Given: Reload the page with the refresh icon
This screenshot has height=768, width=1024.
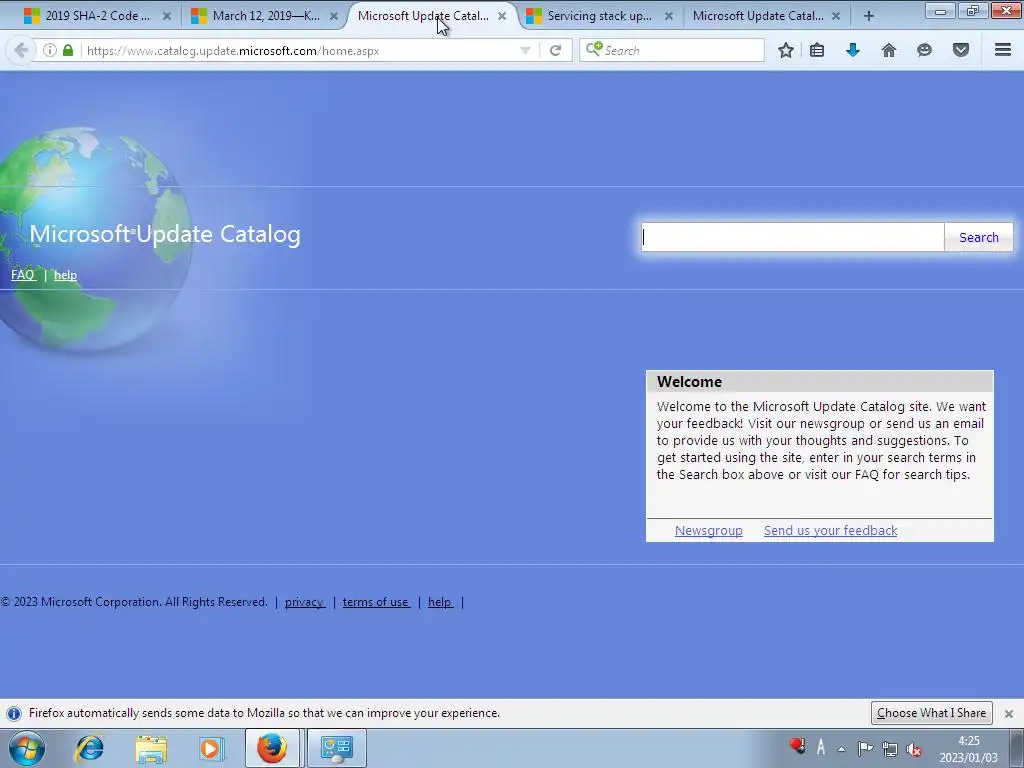Looking at the screenshot, I should click(555, 50).
